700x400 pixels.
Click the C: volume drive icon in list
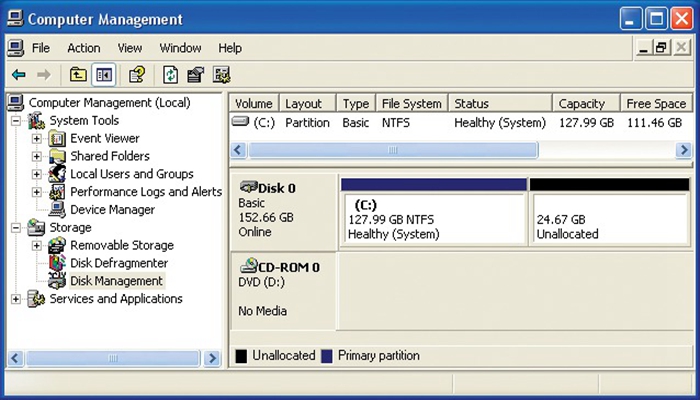click(x=241, y=121)
